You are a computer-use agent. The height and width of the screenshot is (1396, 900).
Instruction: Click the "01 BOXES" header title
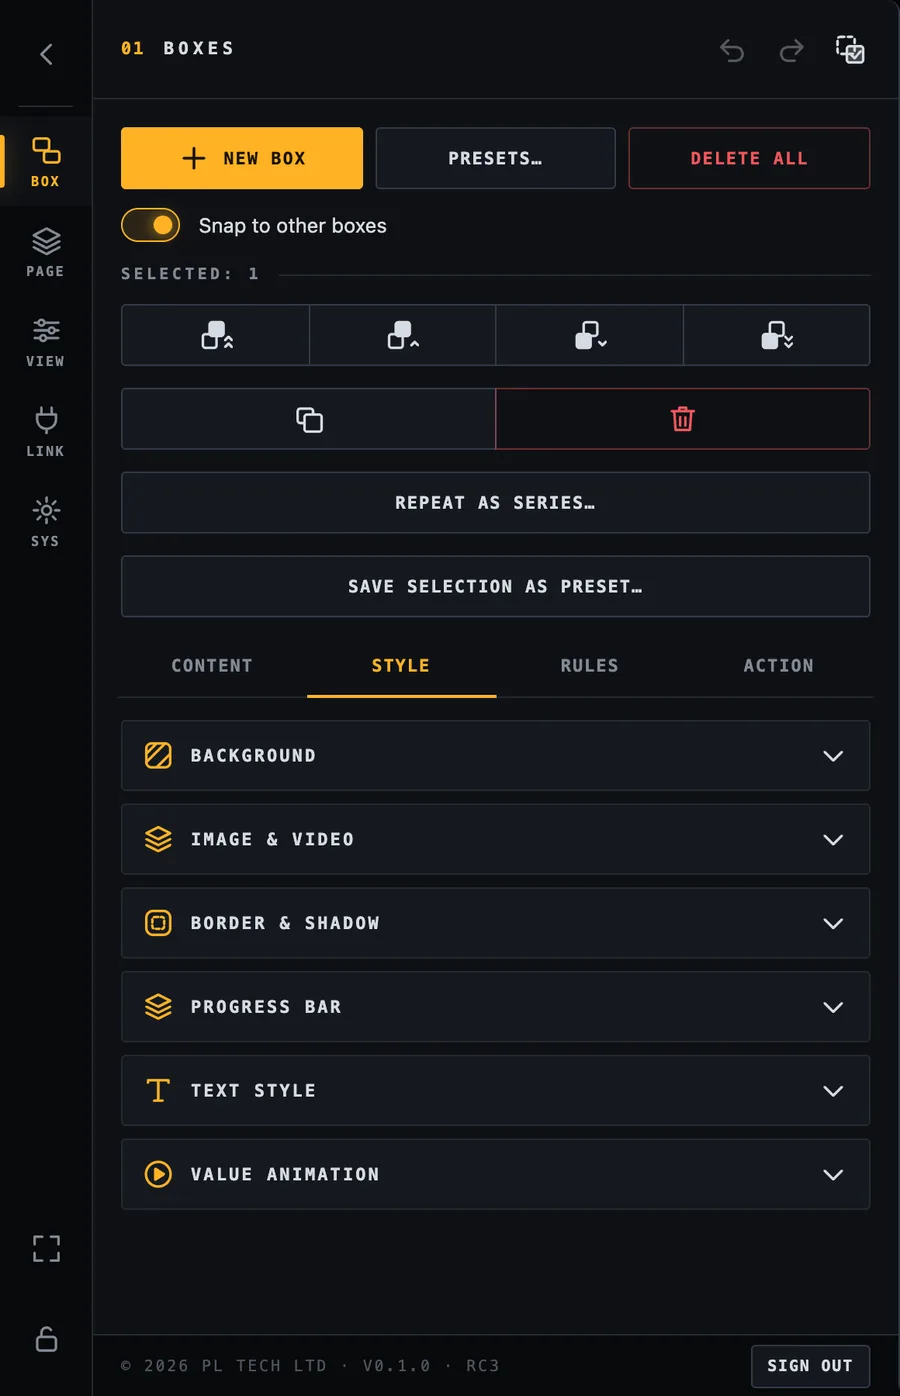178,48
